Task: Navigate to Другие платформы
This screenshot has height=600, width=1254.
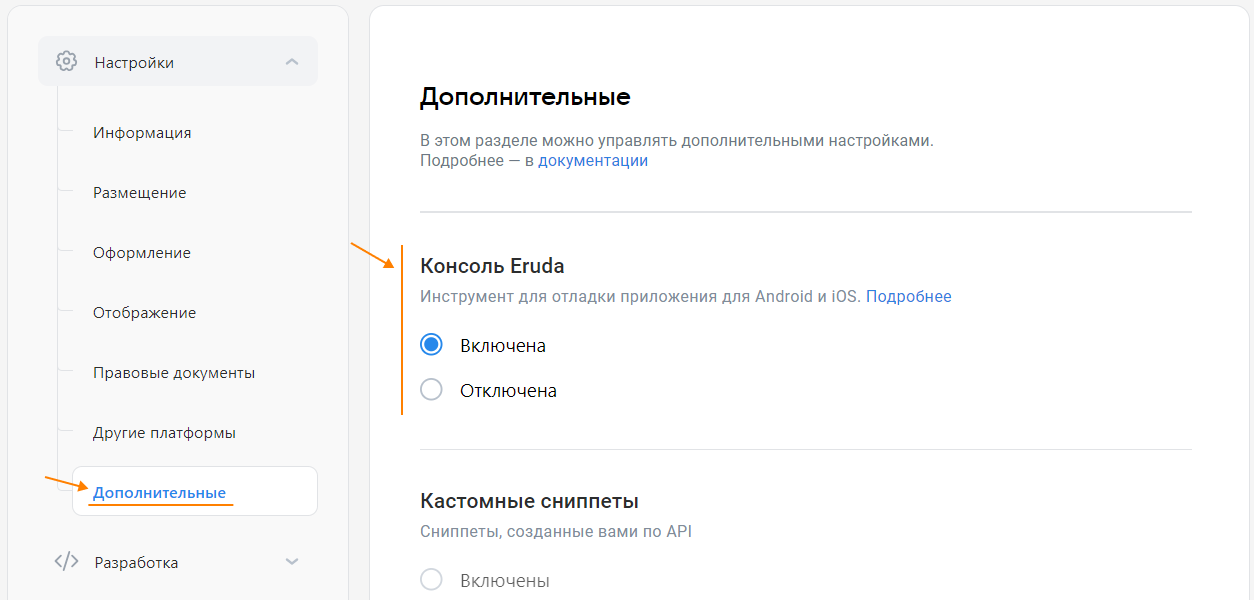Action: click(166, 432)
